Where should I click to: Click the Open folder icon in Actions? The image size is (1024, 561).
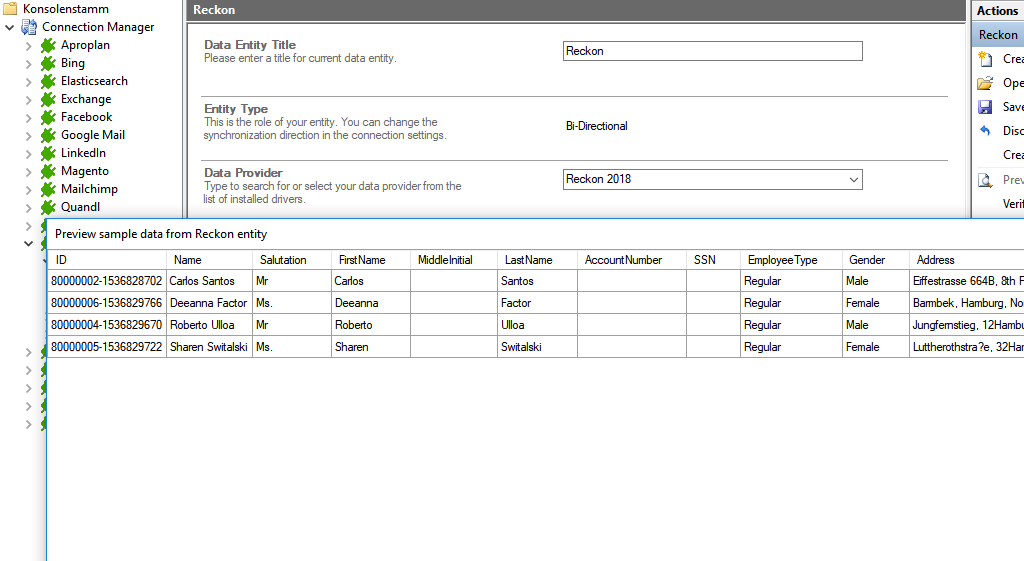(x=985, y=83)
